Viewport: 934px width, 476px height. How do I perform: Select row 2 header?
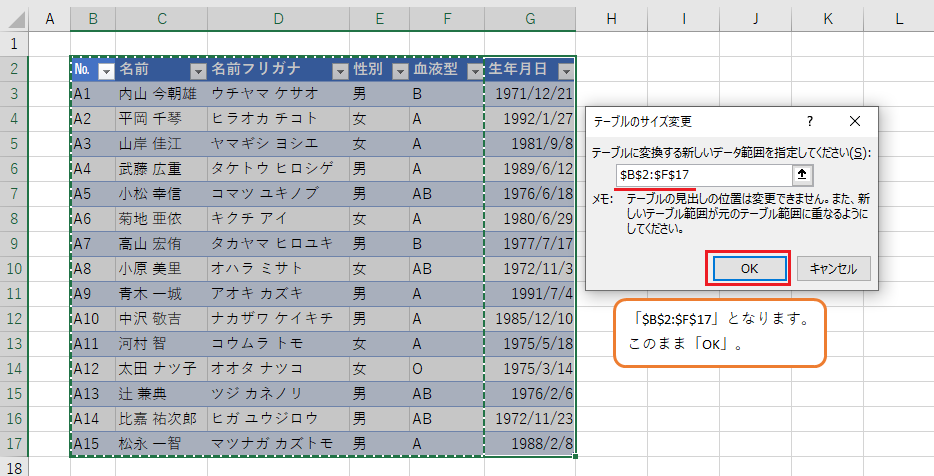14,69
